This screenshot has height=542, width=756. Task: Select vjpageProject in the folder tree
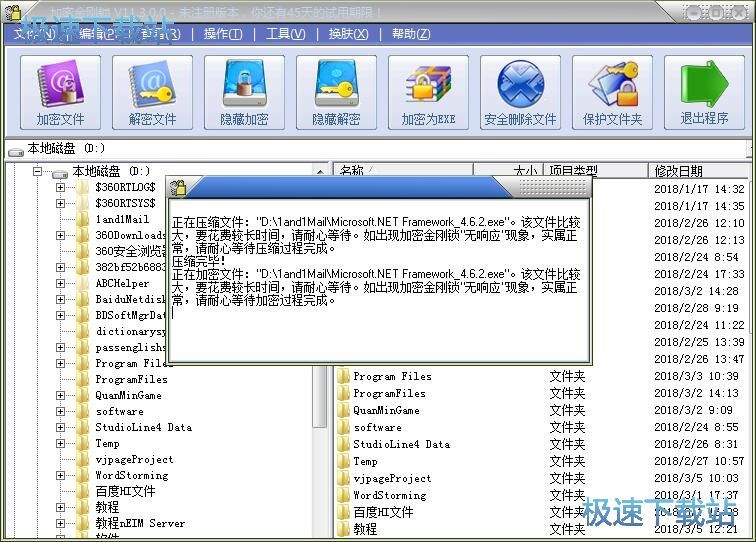pyautogui.click(x=134, y=460)
